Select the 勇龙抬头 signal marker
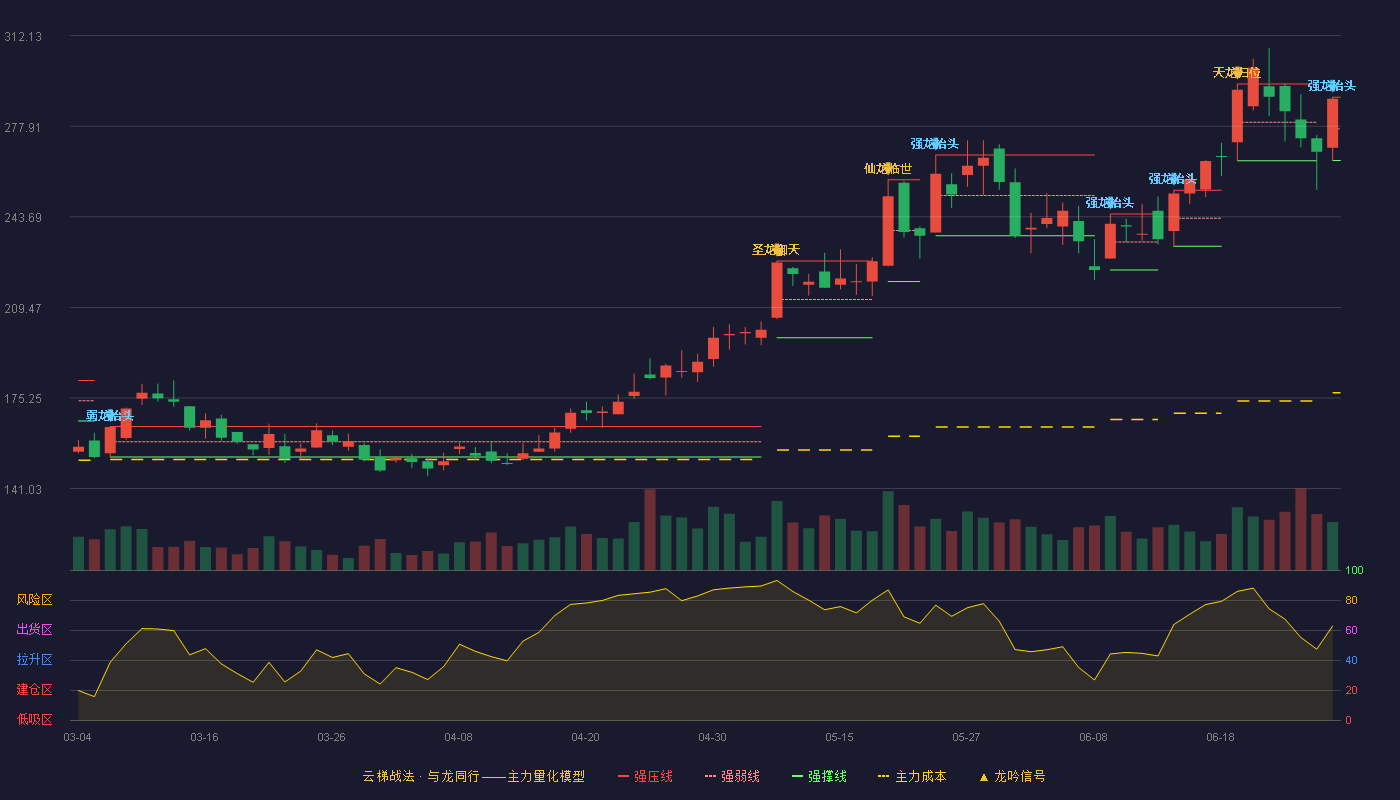Viewport: 1400px width, 800px height. [x=110, y=416]
